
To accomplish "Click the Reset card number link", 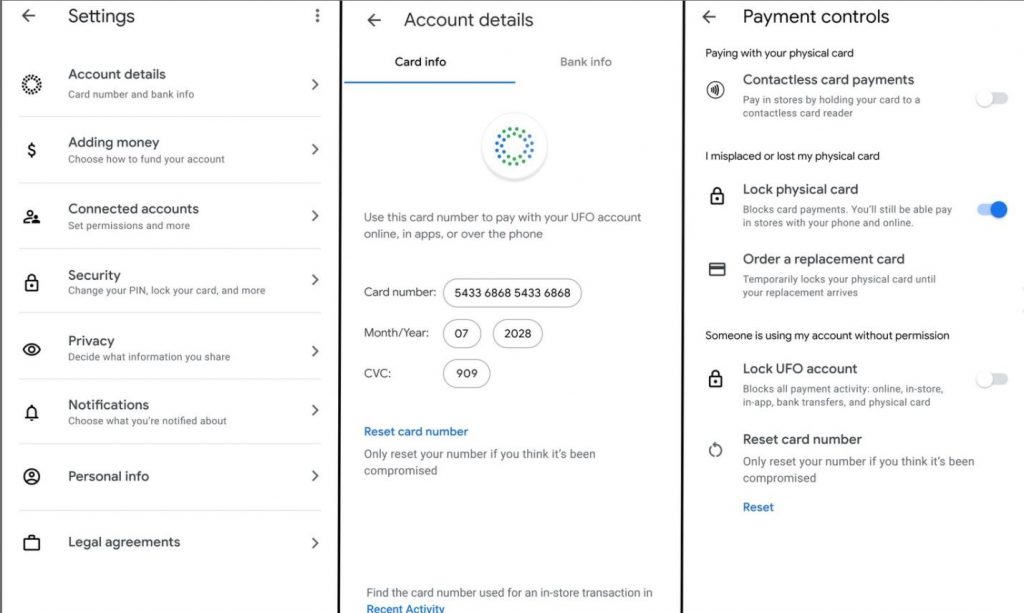I will (x=416, y=432).
